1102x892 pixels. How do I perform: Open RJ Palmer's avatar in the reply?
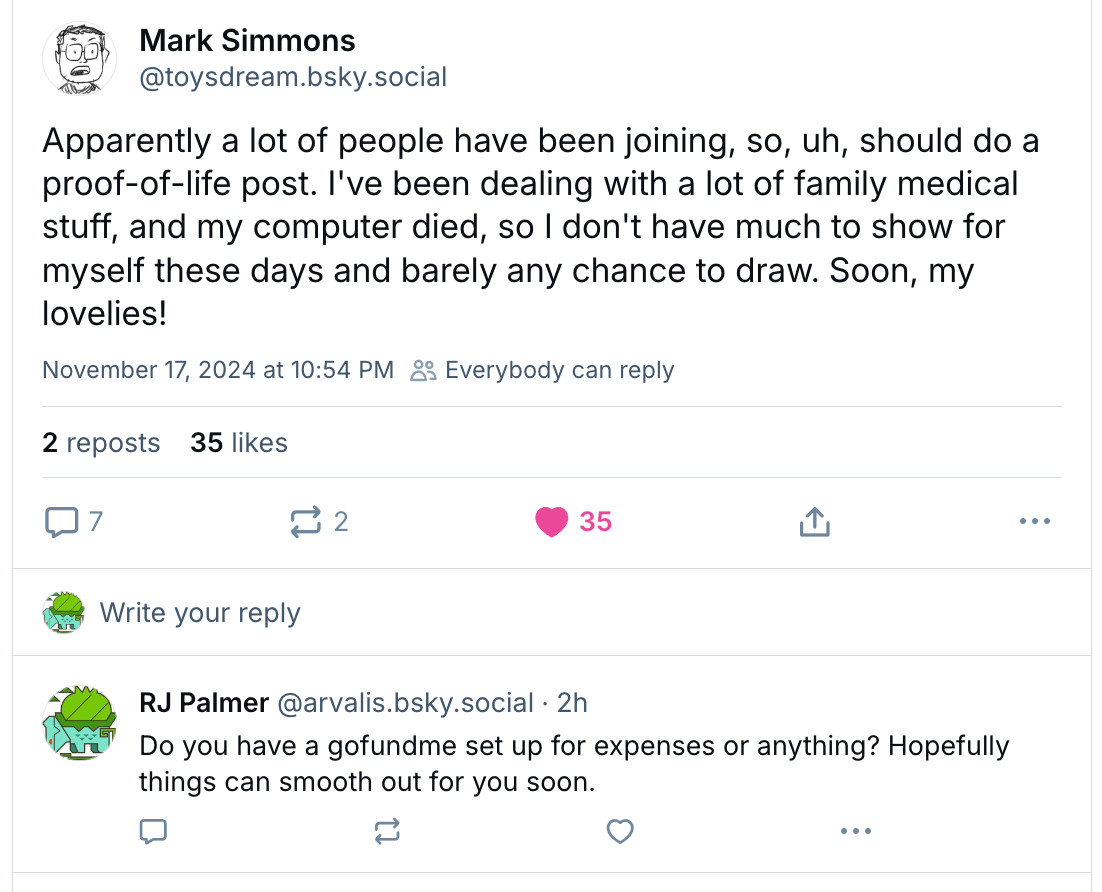tap(79, 723)
